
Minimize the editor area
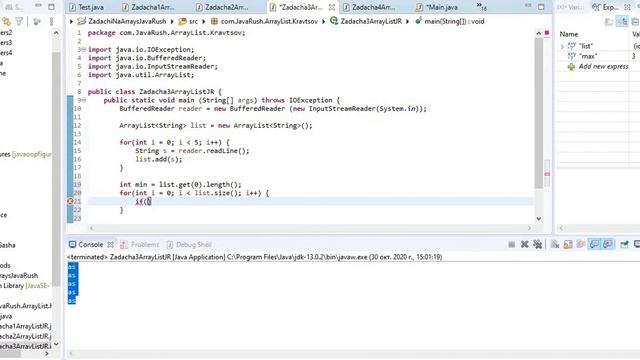pos(528,6)
